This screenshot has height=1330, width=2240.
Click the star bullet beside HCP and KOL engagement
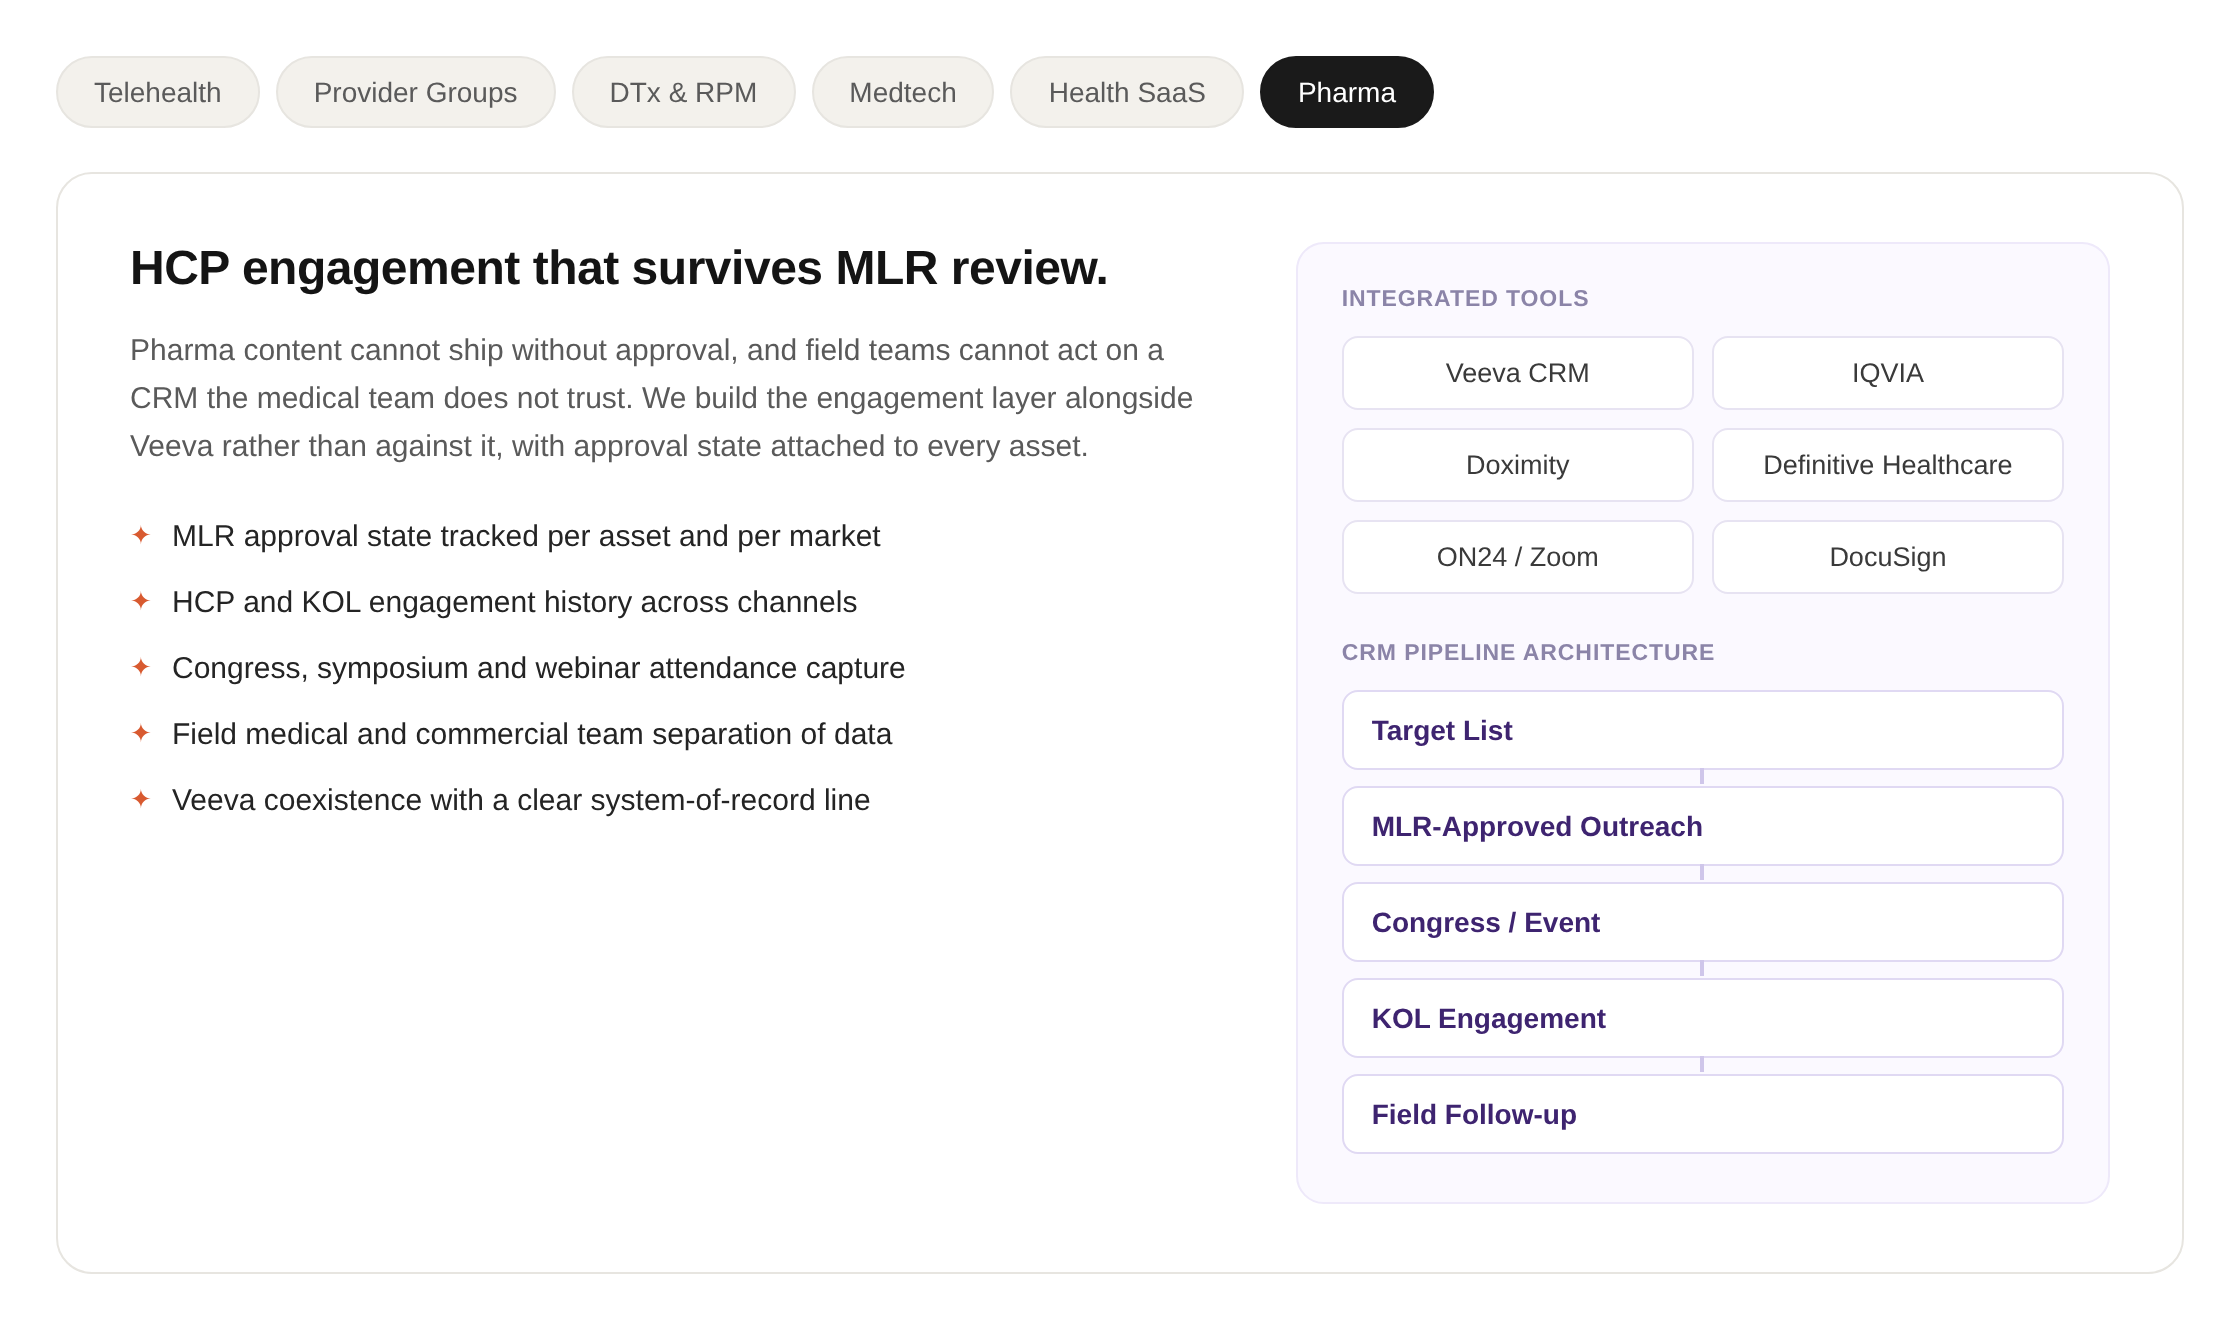(141, 601)
